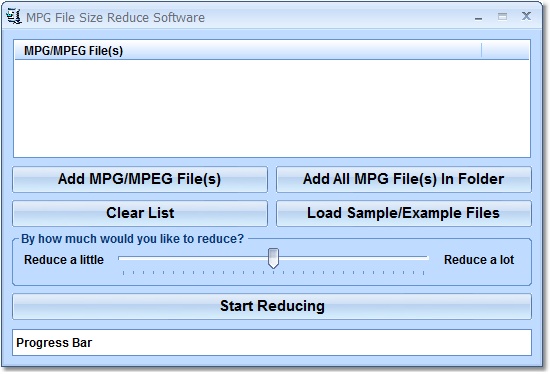The height and width of the screenshot is (374, 550).
Task: Click inside the empty file list area
Action: point(272,108)
